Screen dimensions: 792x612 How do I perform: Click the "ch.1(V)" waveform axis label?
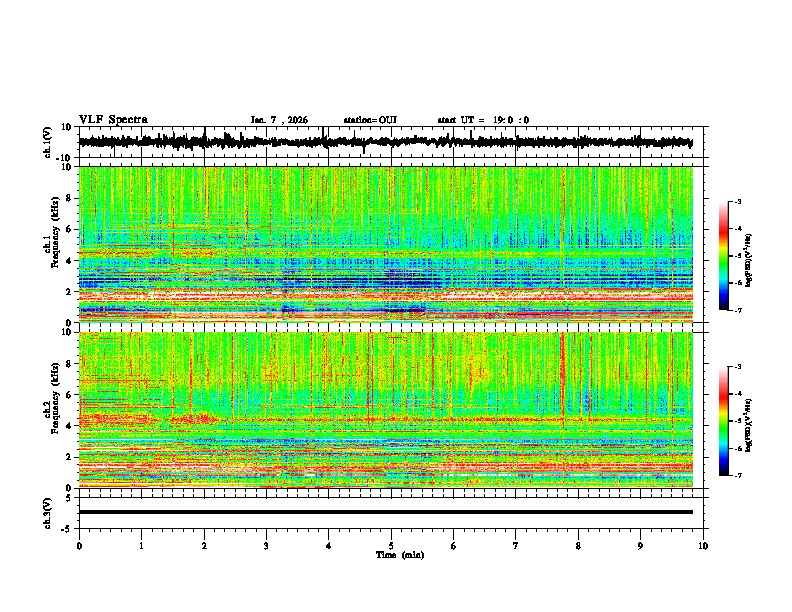tap(48, 142)
